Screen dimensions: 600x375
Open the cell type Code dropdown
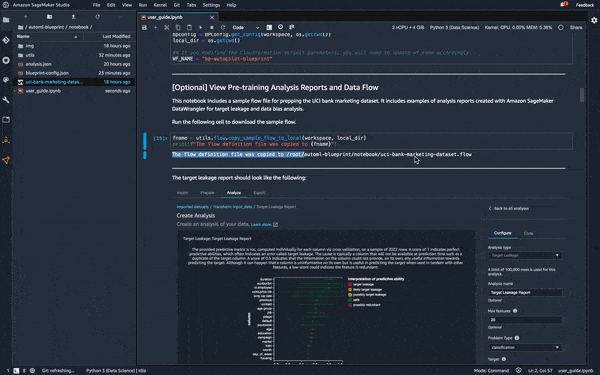246,28
